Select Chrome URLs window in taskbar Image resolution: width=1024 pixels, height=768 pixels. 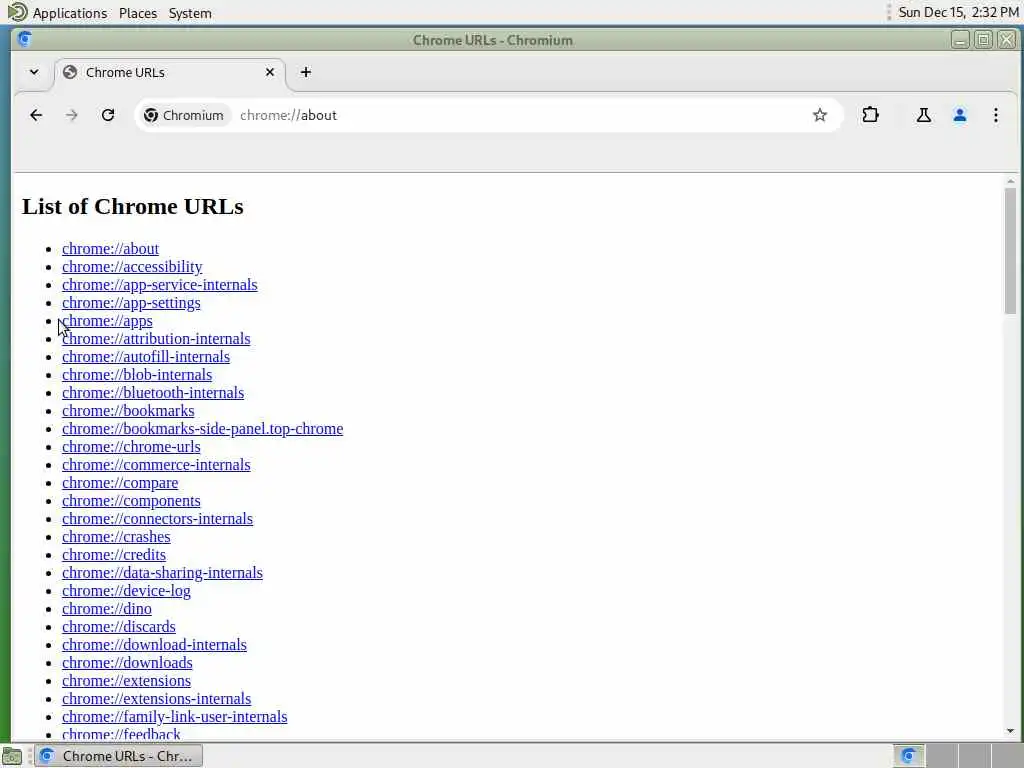(118, 756)
